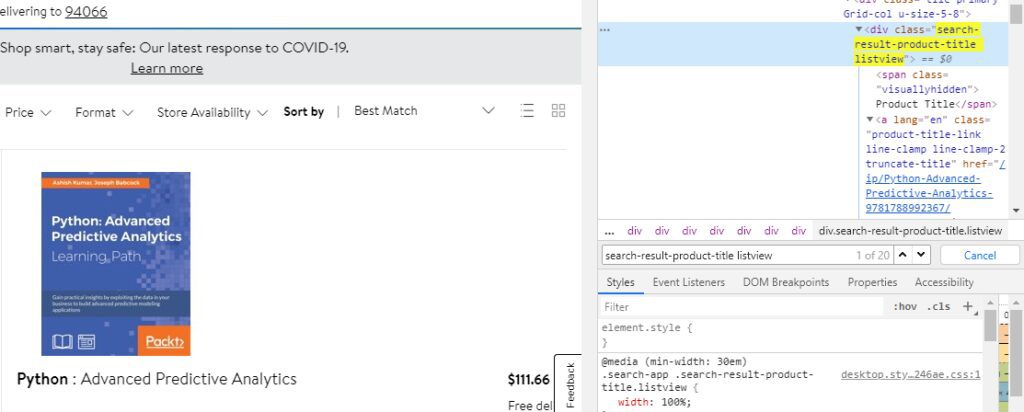Open the Best Match sort dropdown
1024x412 pixels.
425,111
